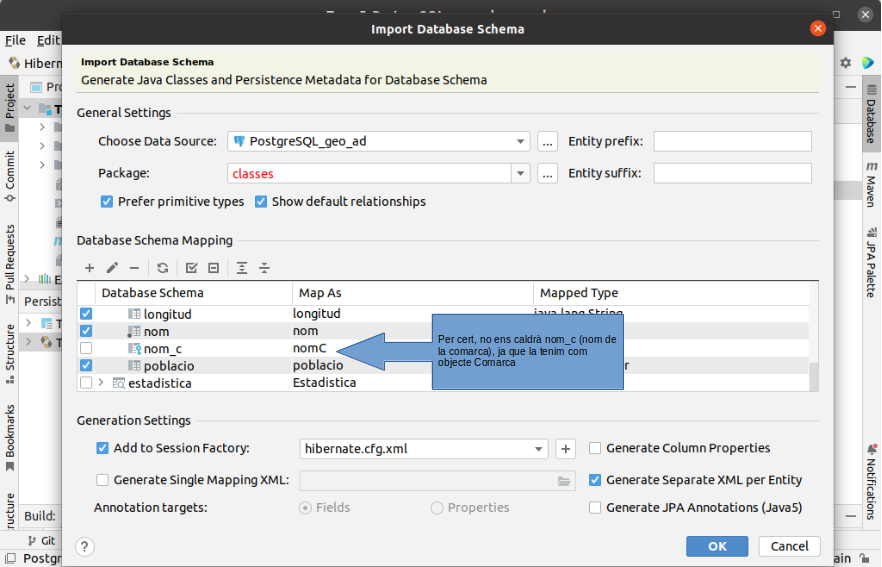
Task: Edit selected mapping with pencil icon
Action: 112,268
